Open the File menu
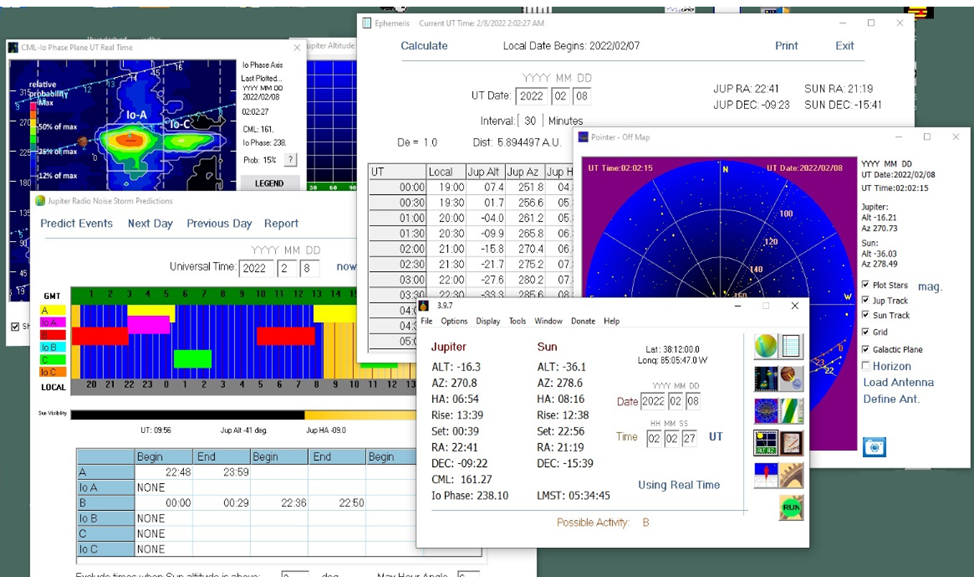The width and height of the screenshot is (974, 577). [426, 321]
